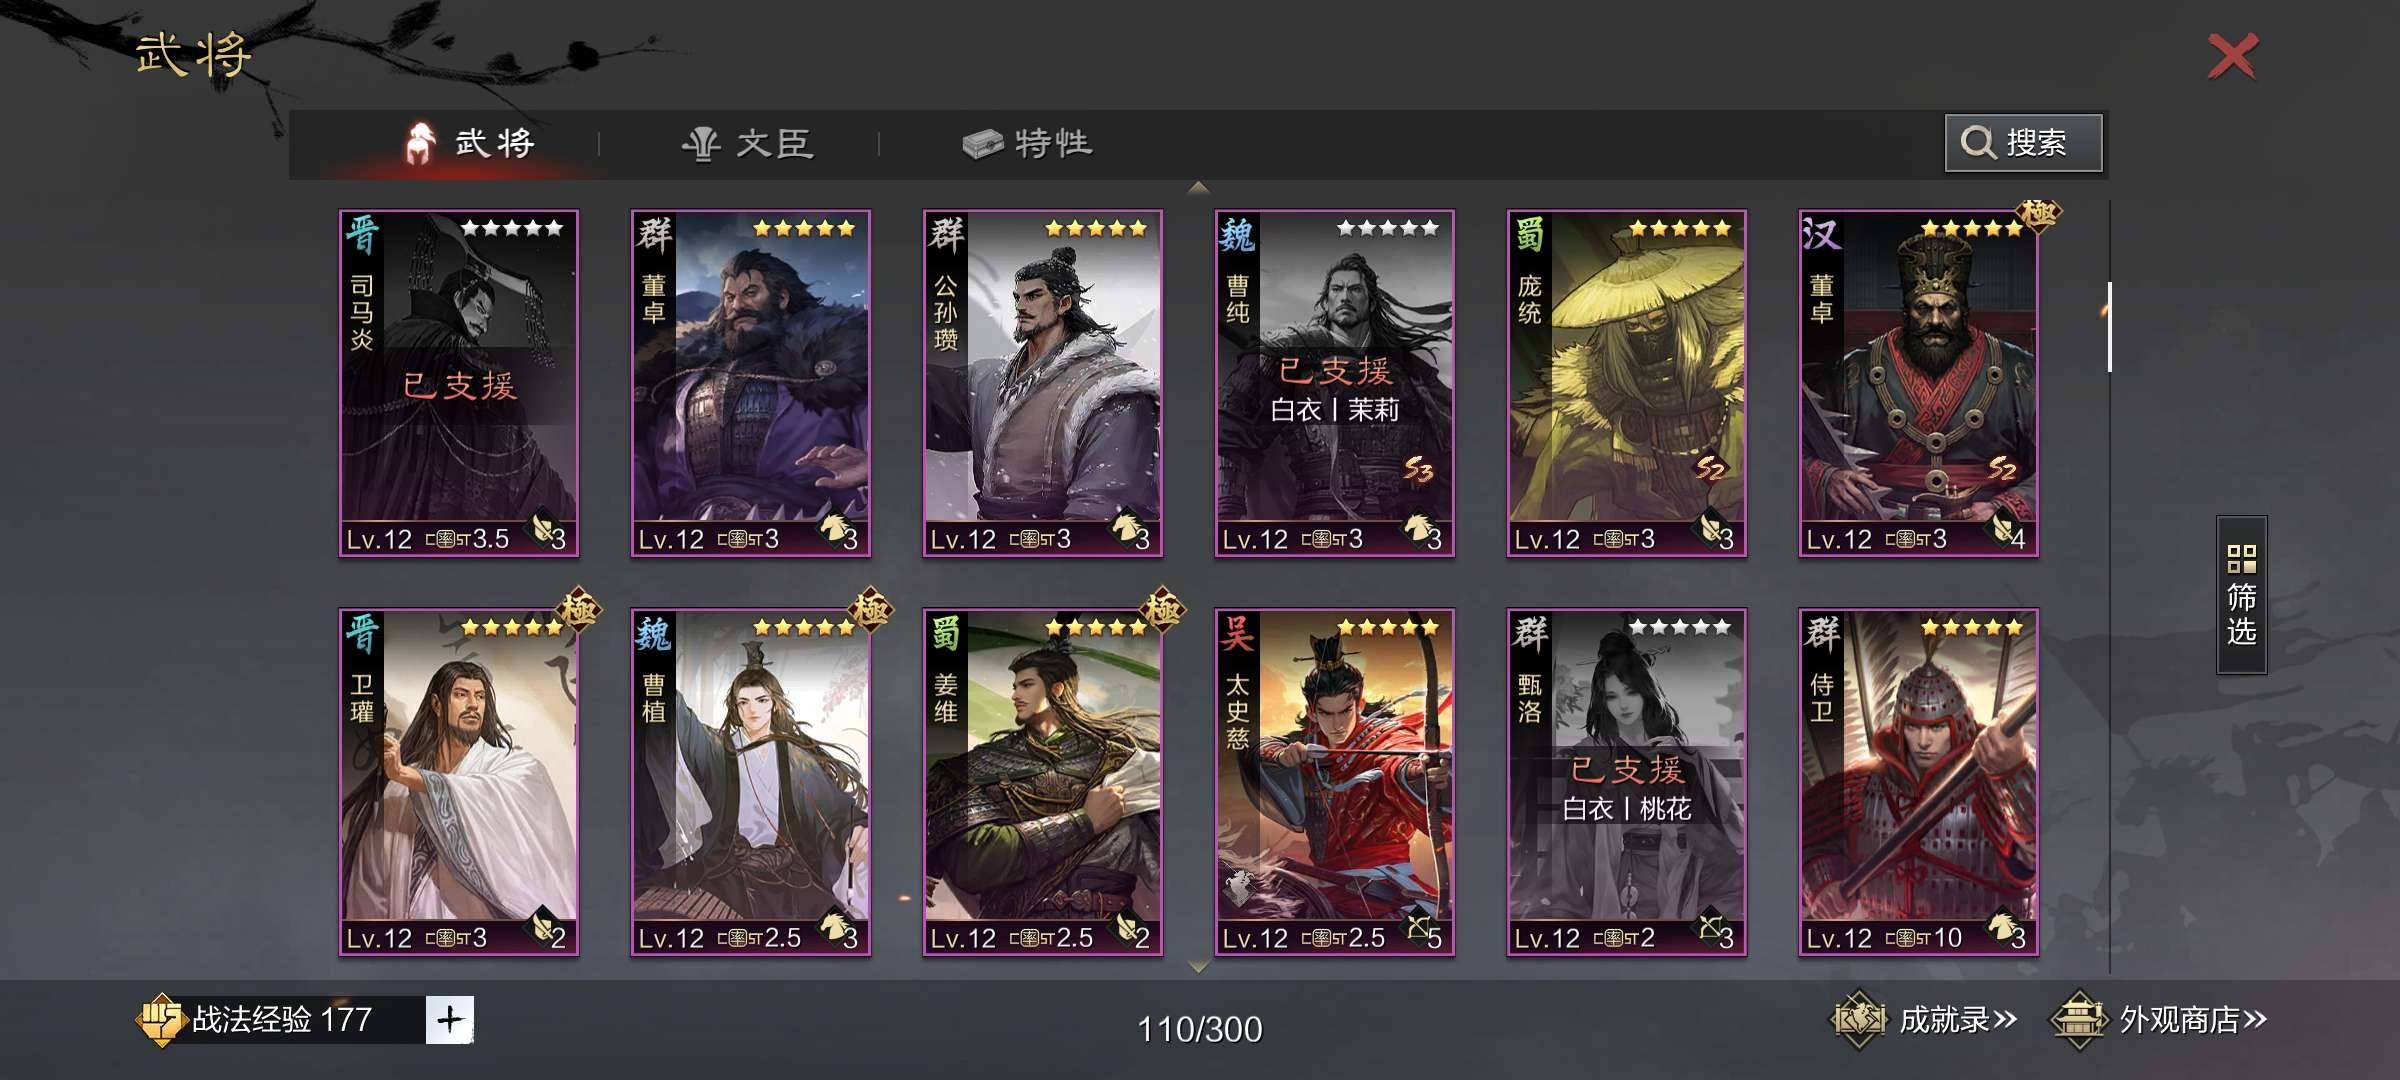Select the 公孙瓒 general card
The image size is (2400, 1080).
pos(1043,383)
